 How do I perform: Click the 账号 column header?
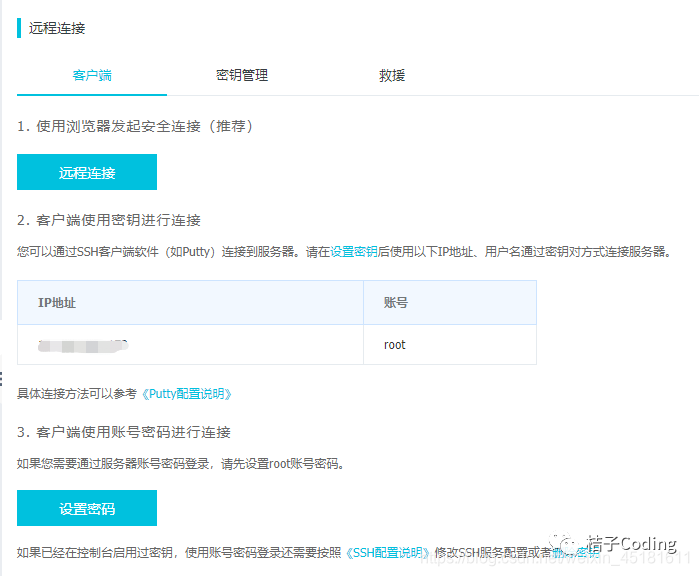(450, 303)
